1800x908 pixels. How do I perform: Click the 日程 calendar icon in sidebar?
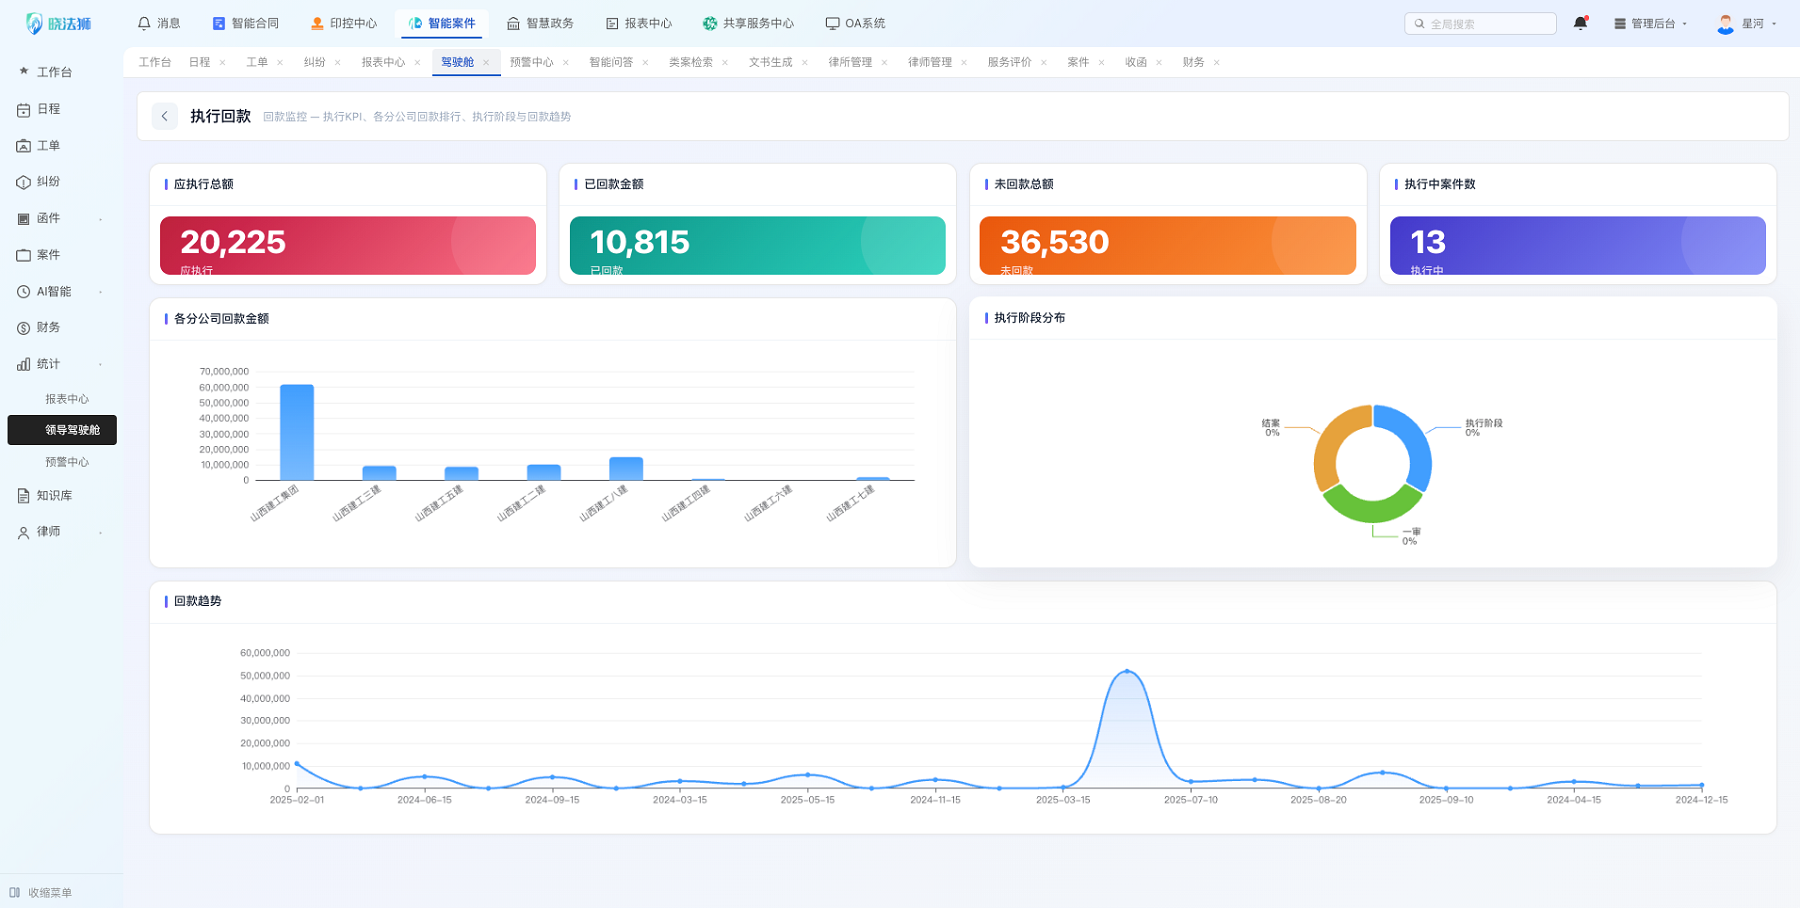pyautogui.click(x=24, y=109)
